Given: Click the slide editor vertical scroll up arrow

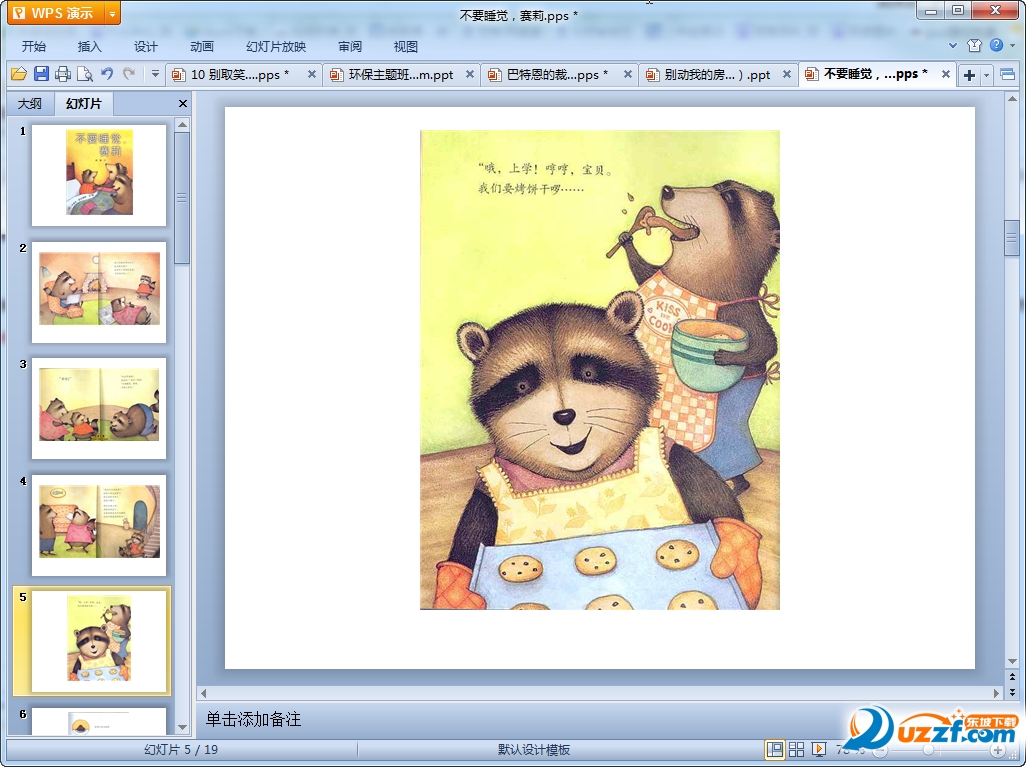Looking at the screenshot, I should (x=1012, y=99).
